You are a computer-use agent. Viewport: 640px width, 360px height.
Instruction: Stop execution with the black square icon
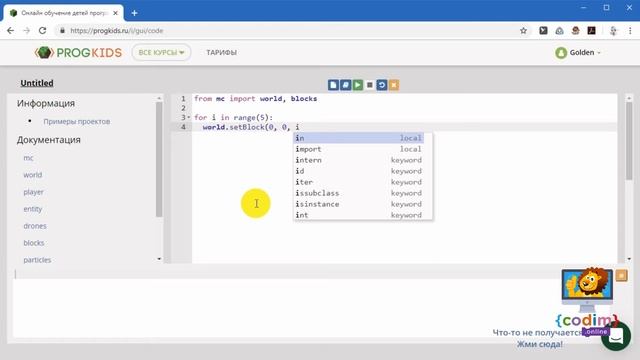coord(370,85)
